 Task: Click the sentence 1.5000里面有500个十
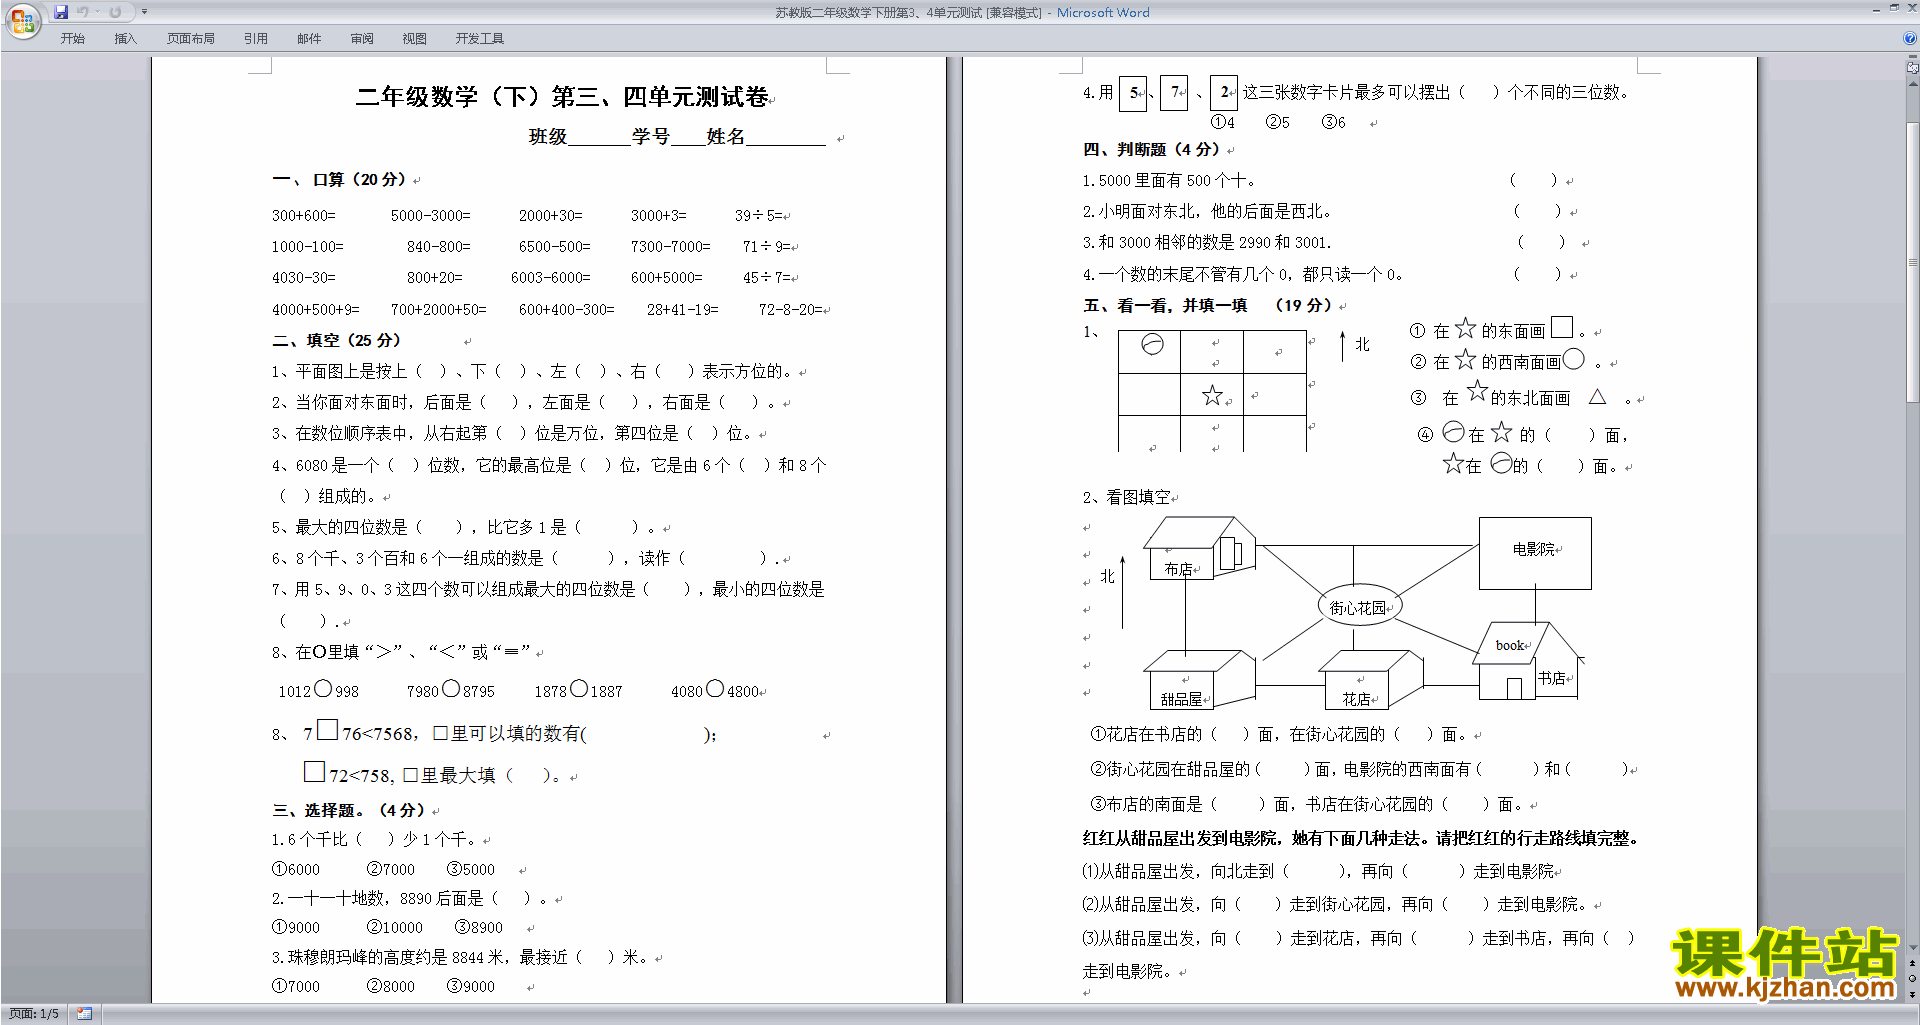coord(1169,181)
